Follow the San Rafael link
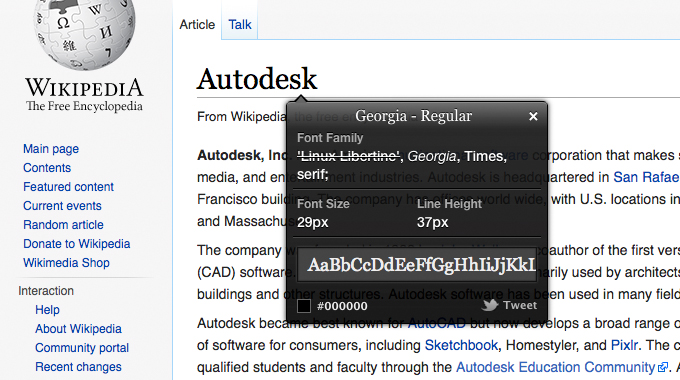The image size is (680, 380). [x=646, y=177]
